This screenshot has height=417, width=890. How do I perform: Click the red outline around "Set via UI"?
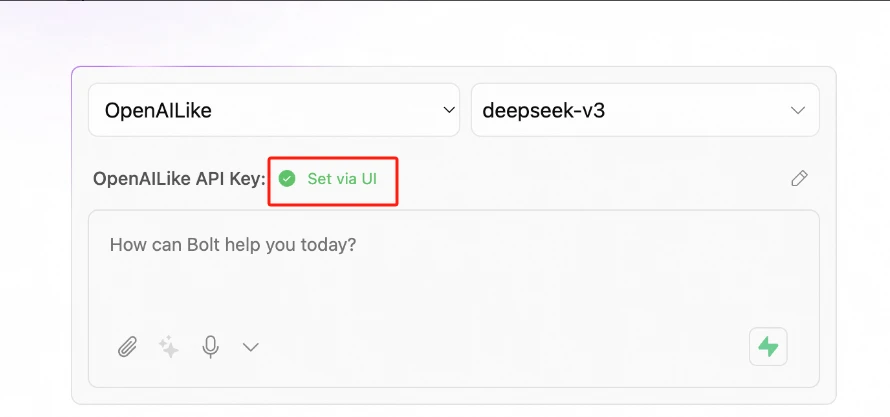pyautogui.click(x=333, y=159)
